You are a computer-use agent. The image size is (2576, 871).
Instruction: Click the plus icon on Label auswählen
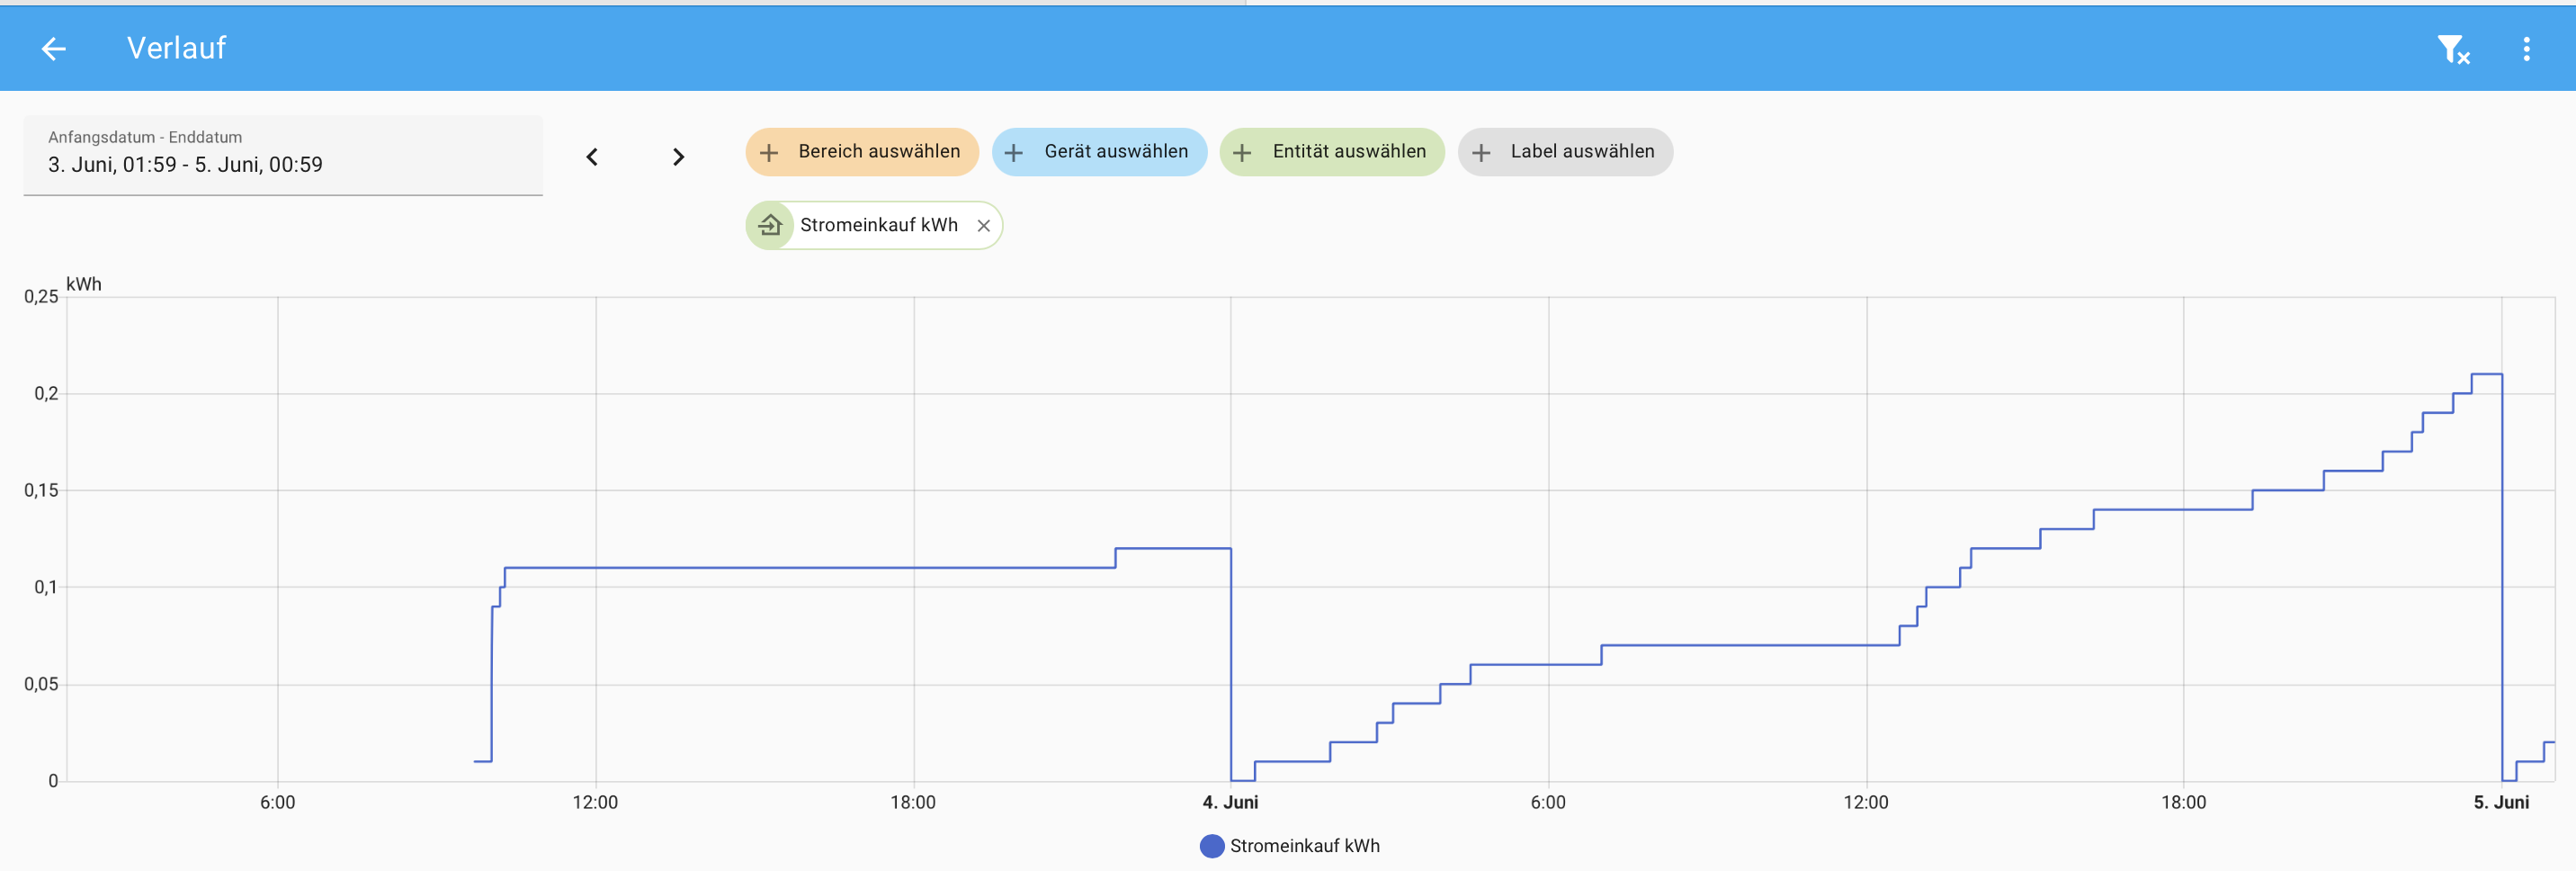pyautogui.click(x=1481, y=152)
